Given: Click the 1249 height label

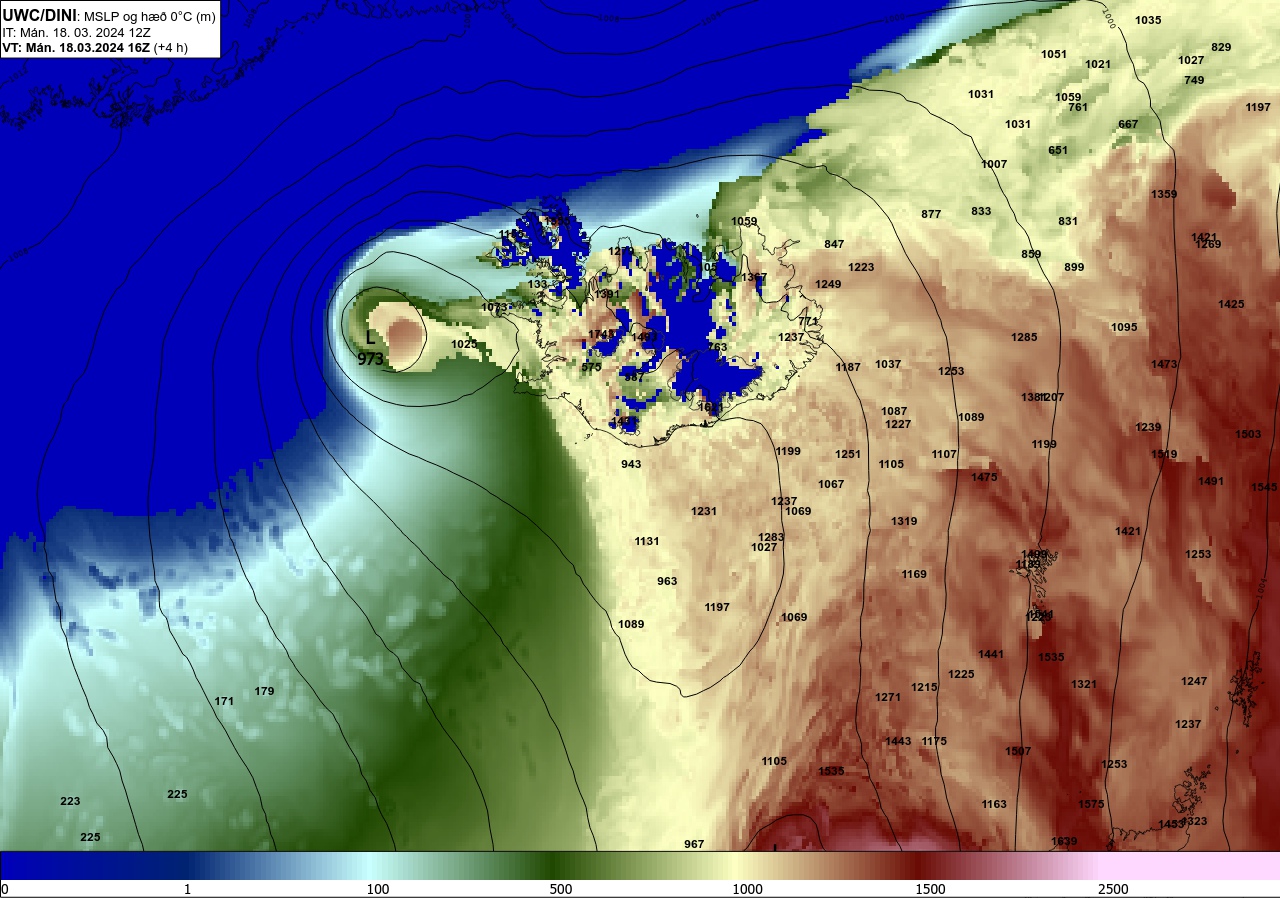Looking at the screenshot, I should click(828, 284).
